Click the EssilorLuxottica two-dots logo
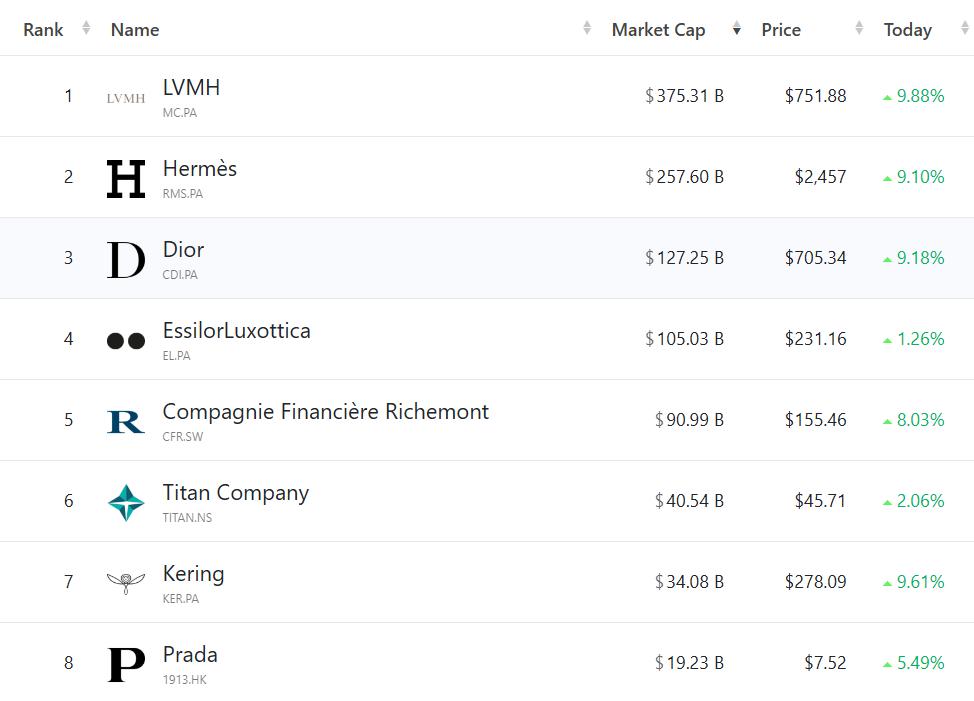Screen dimensions: 974x701 (x=126, y=341)
